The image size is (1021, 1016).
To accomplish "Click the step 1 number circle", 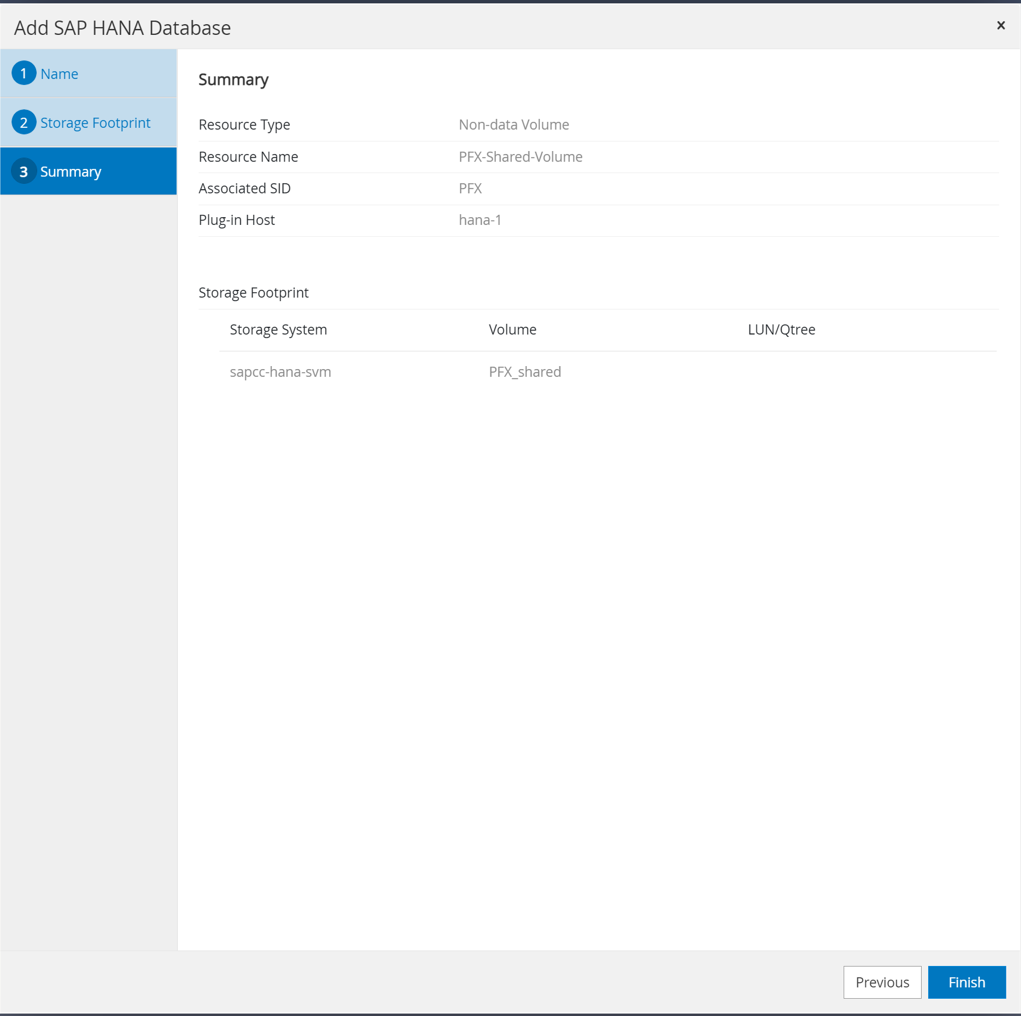I will (x=24, y=73).
